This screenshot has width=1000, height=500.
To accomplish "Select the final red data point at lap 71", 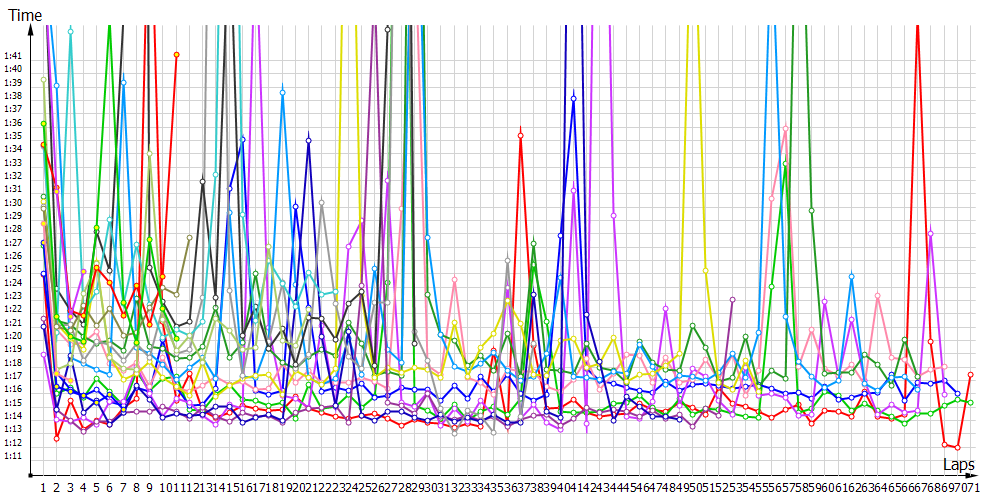I will point(970,374).
